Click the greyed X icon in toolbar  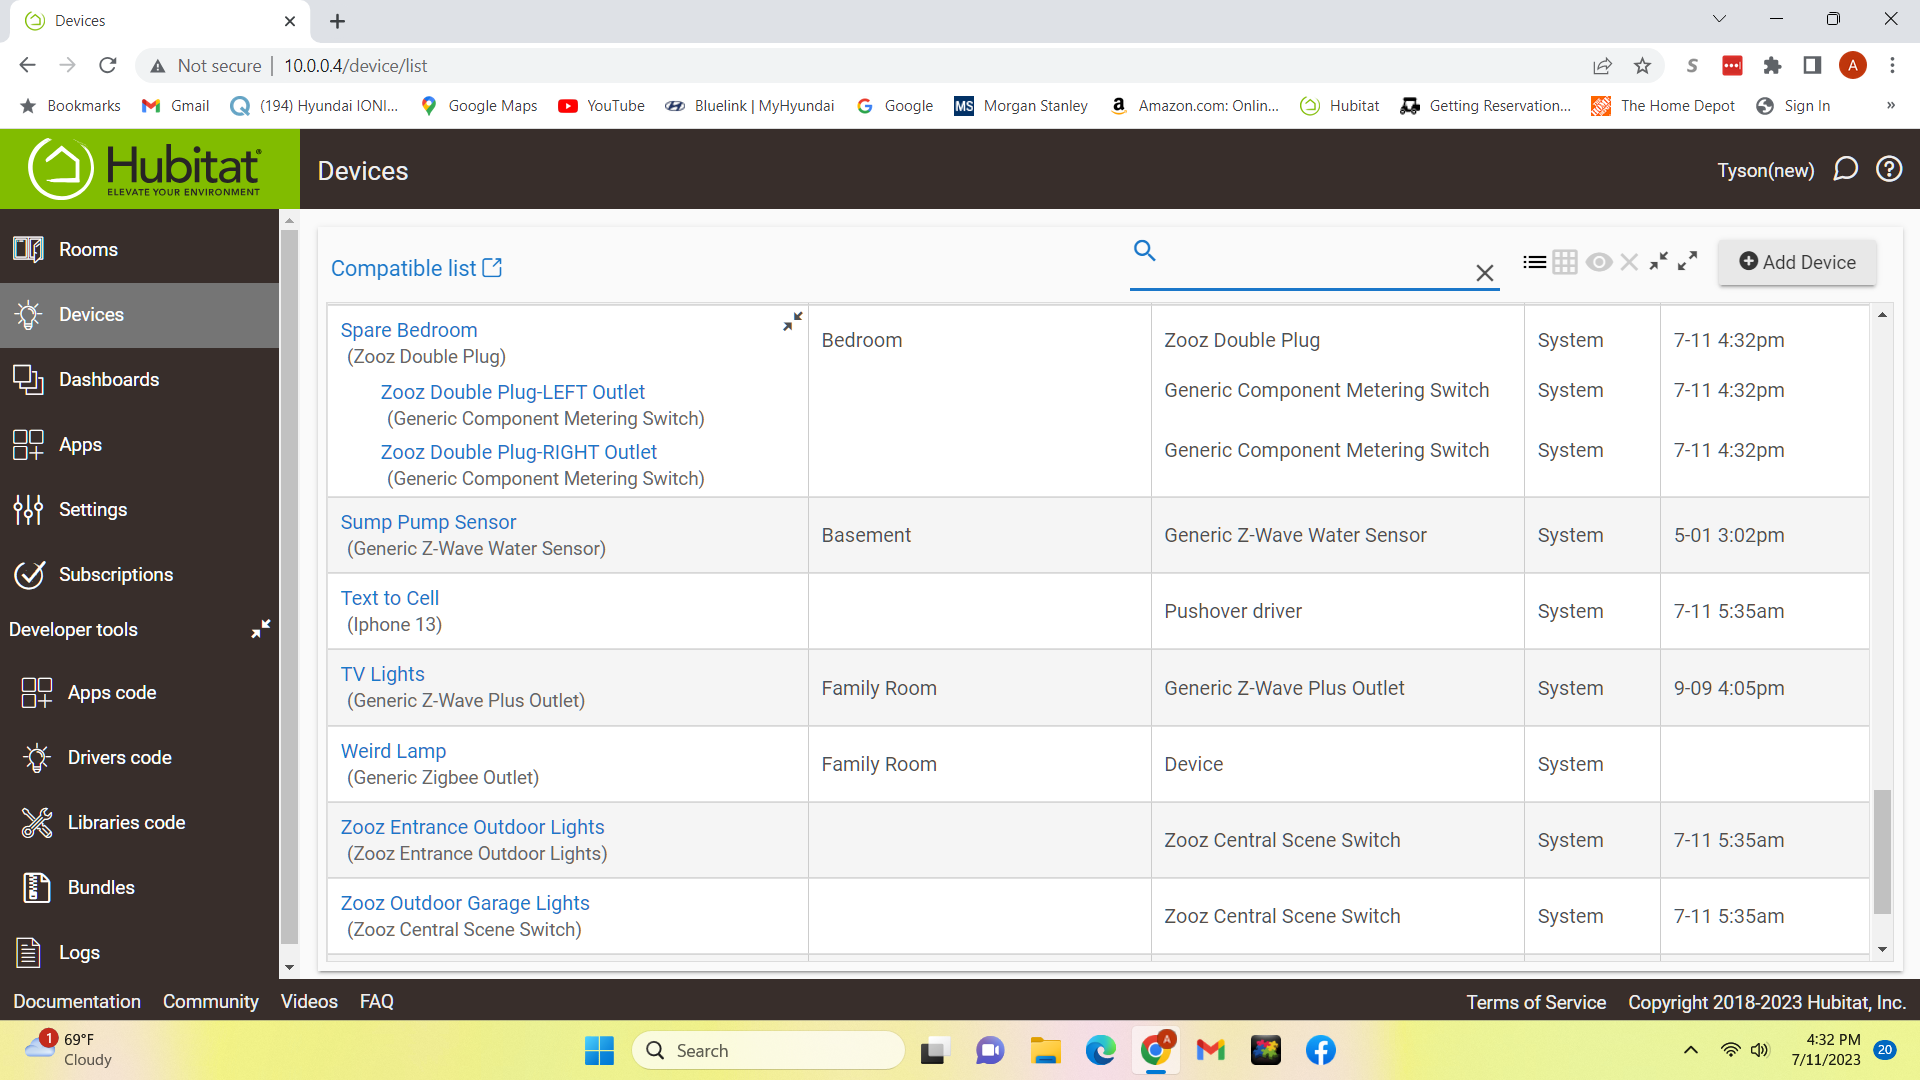pos(1629,262)
